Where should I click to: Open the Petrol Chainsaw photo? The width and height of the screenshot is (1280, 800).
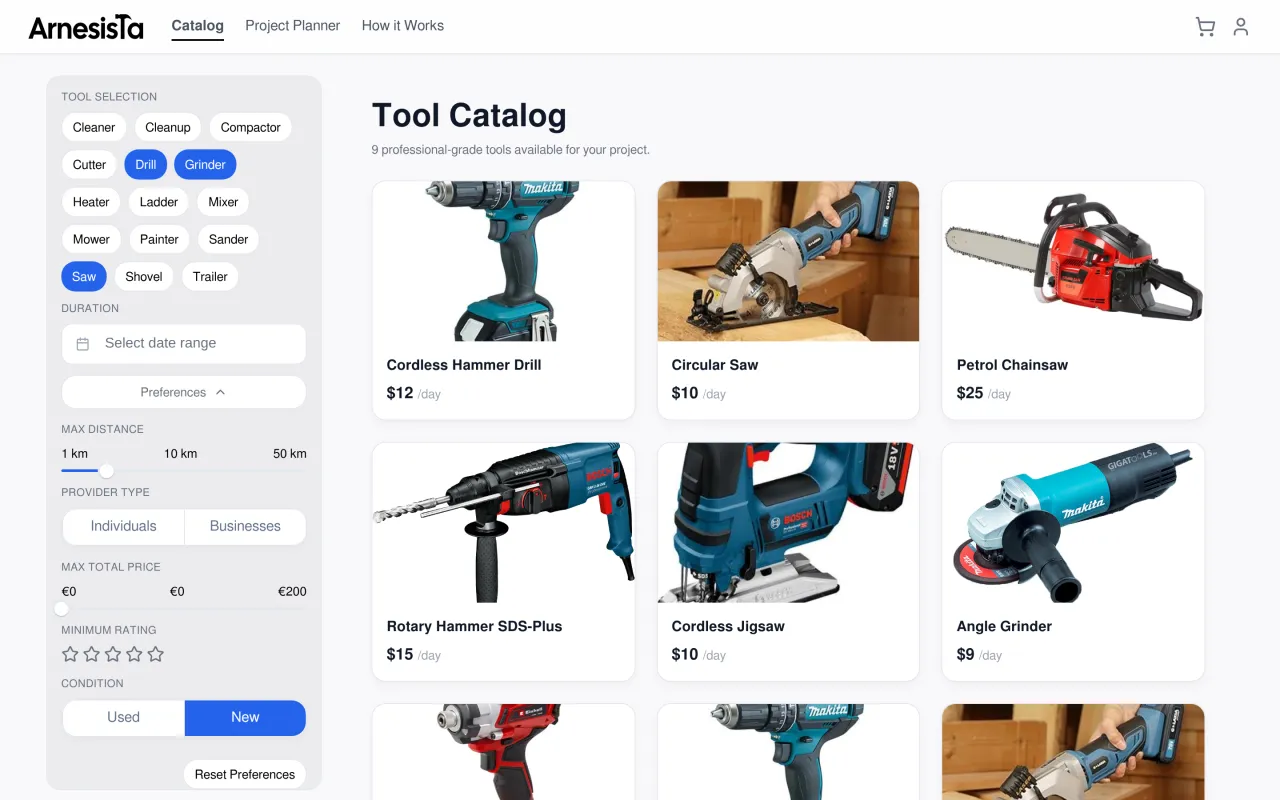[1073, 261]
